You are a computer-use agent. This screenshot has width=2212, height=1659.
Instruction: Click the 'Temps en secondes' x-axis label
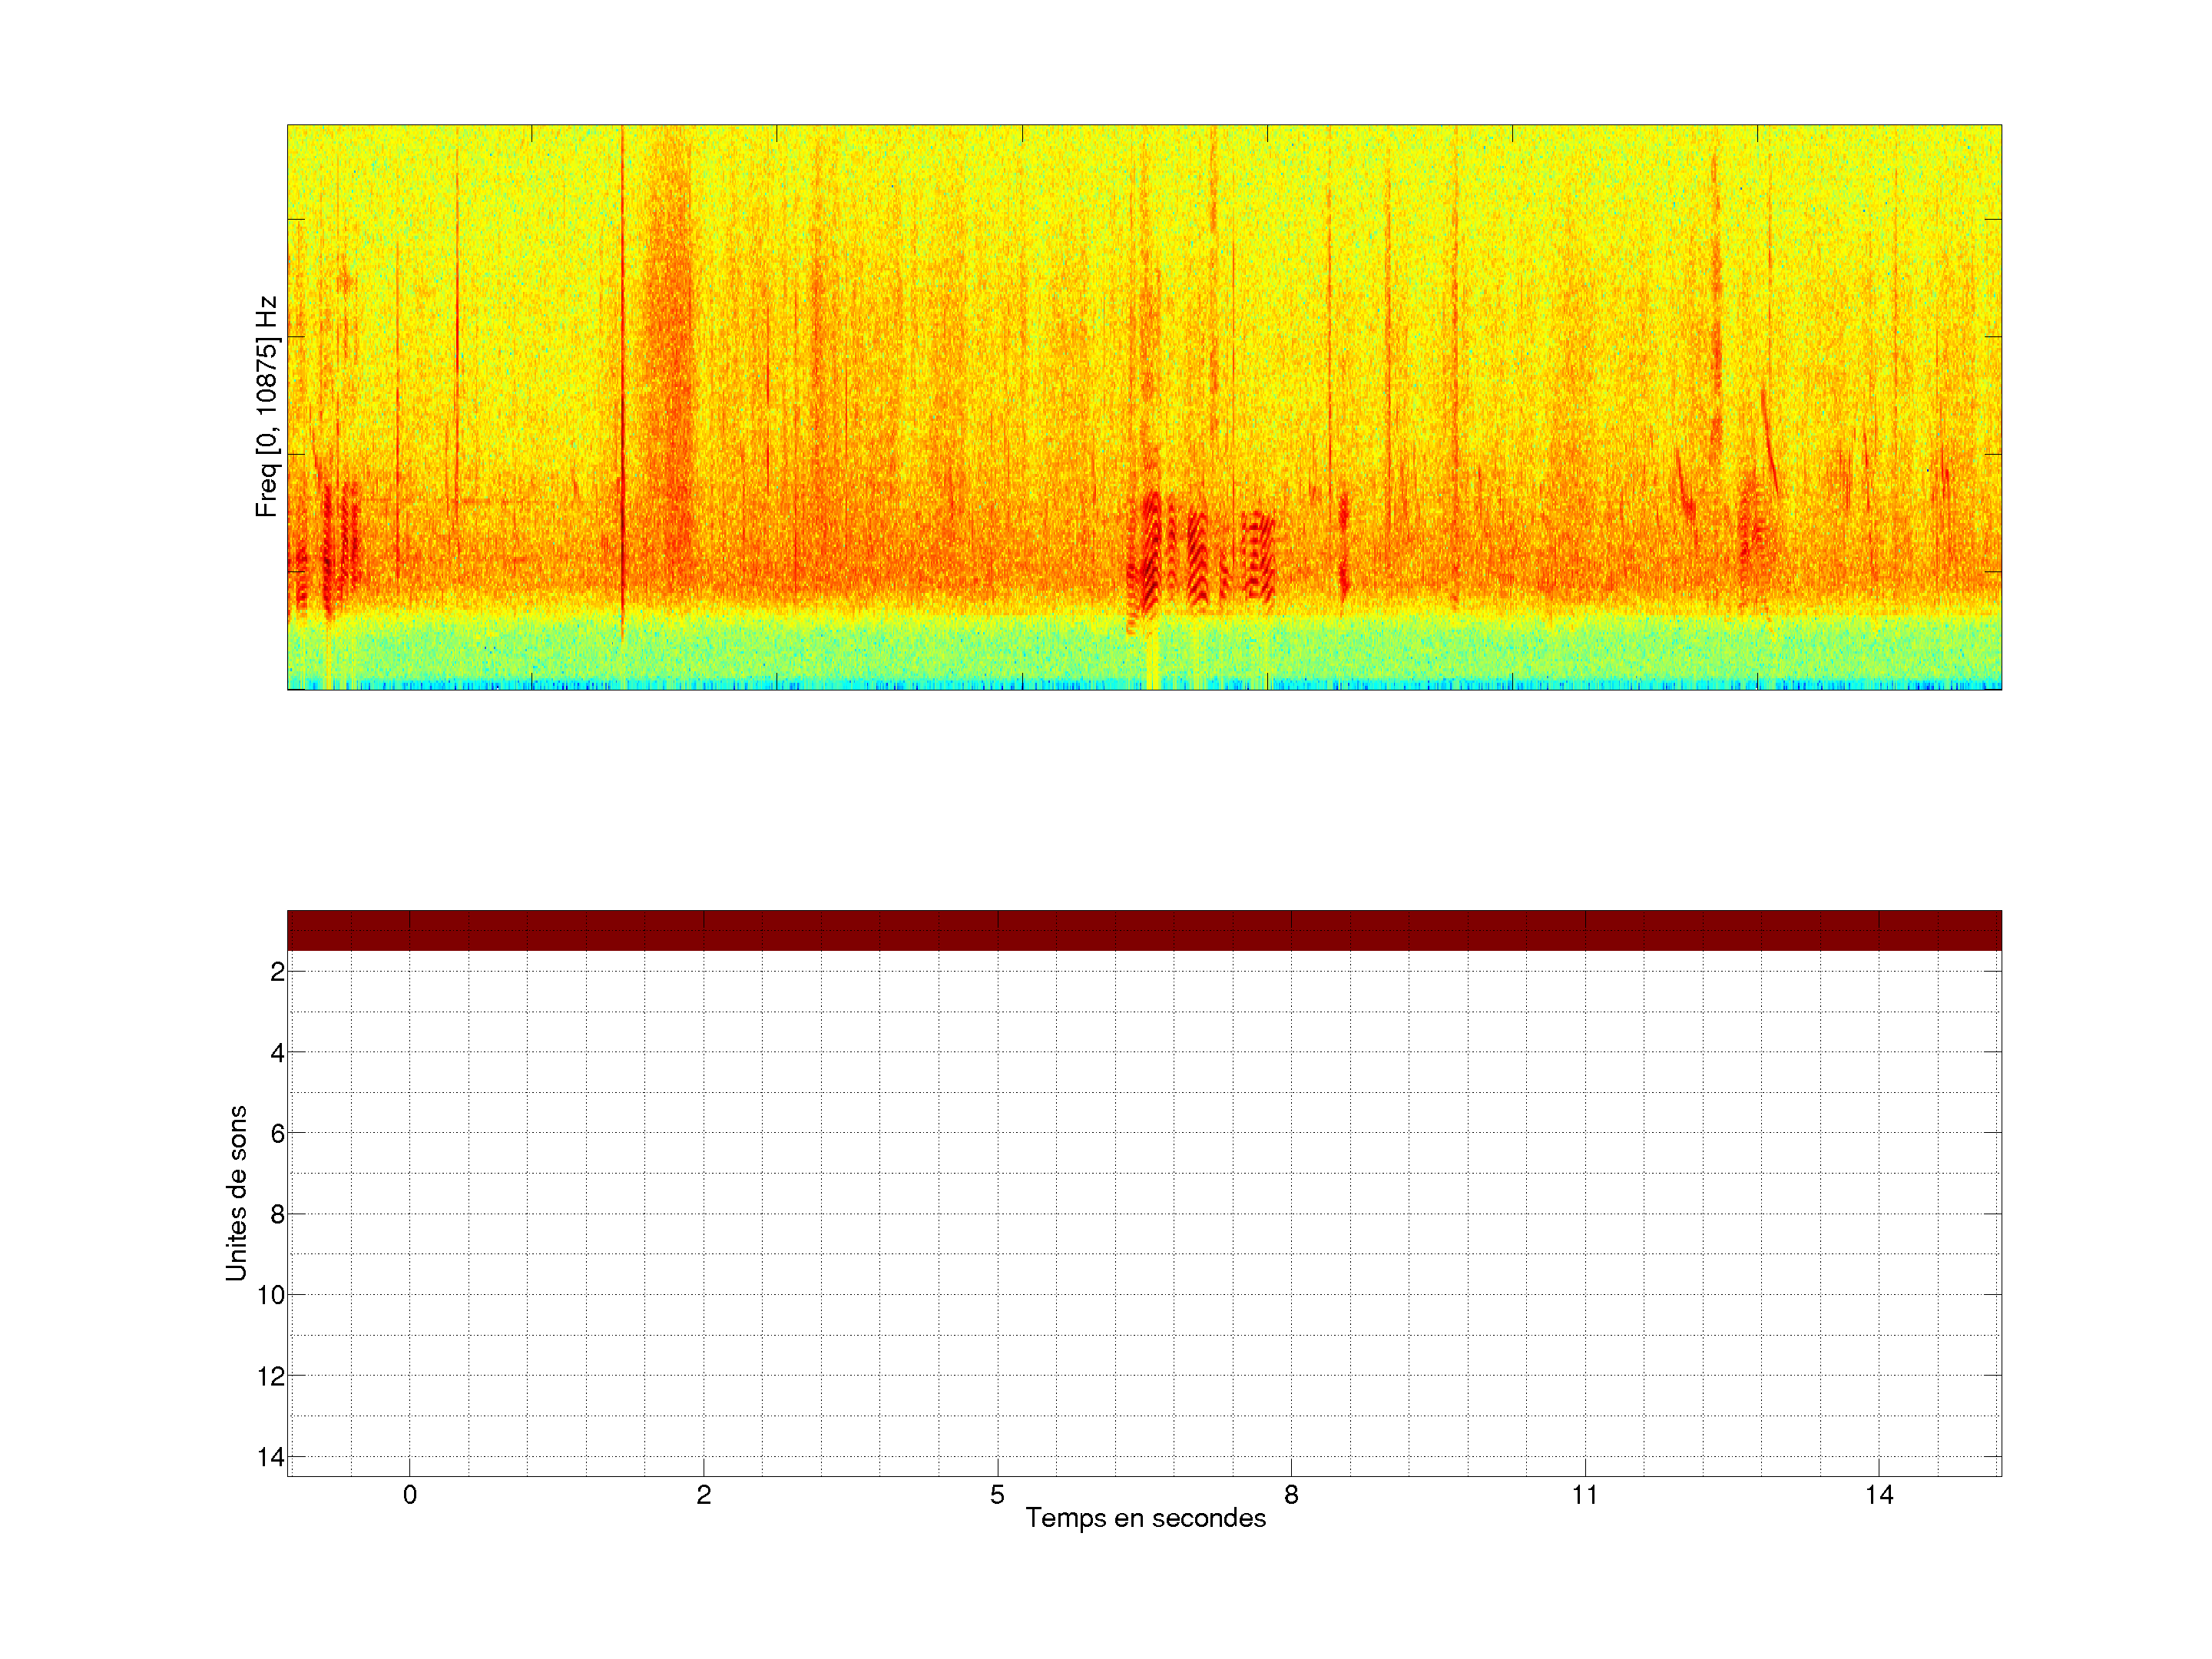[1145, 1518]
